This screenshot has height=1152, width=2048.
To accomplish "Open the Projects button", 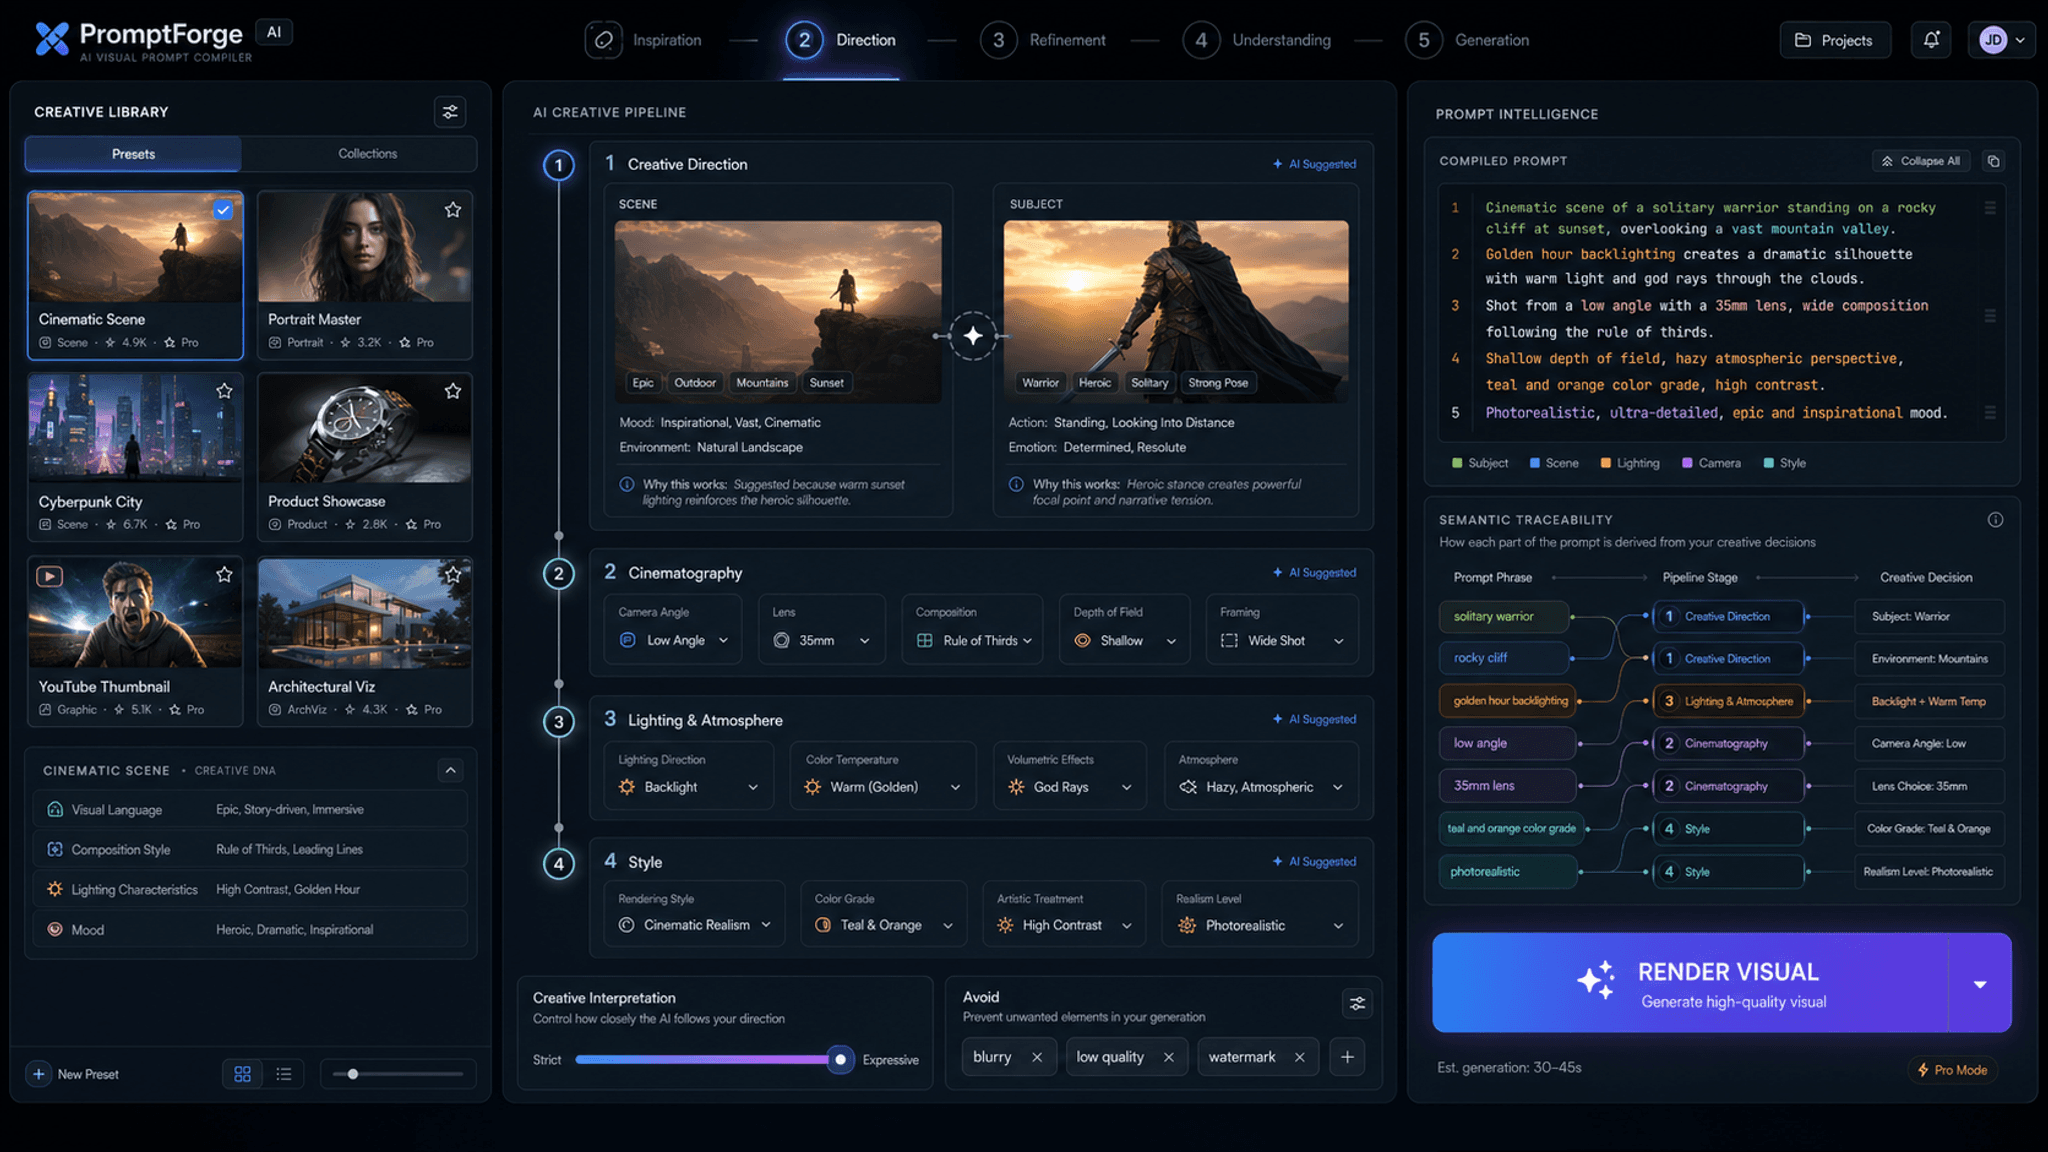I will coord(1835,40).
